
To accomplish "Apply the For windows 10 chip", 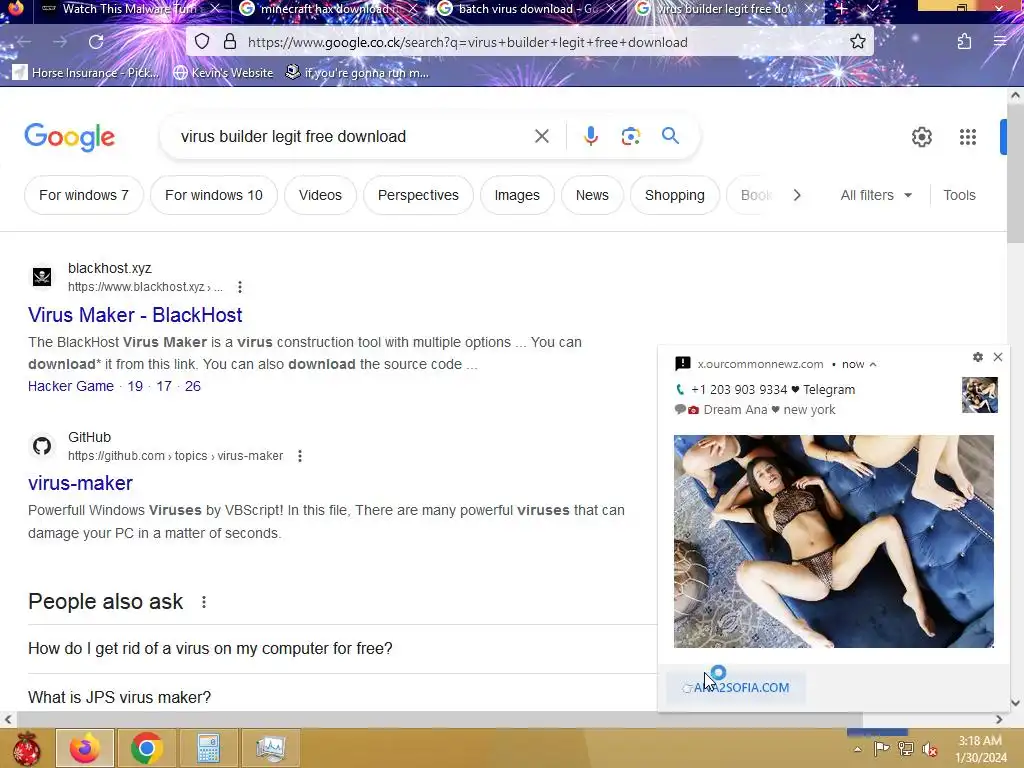I will pos(214,195).
